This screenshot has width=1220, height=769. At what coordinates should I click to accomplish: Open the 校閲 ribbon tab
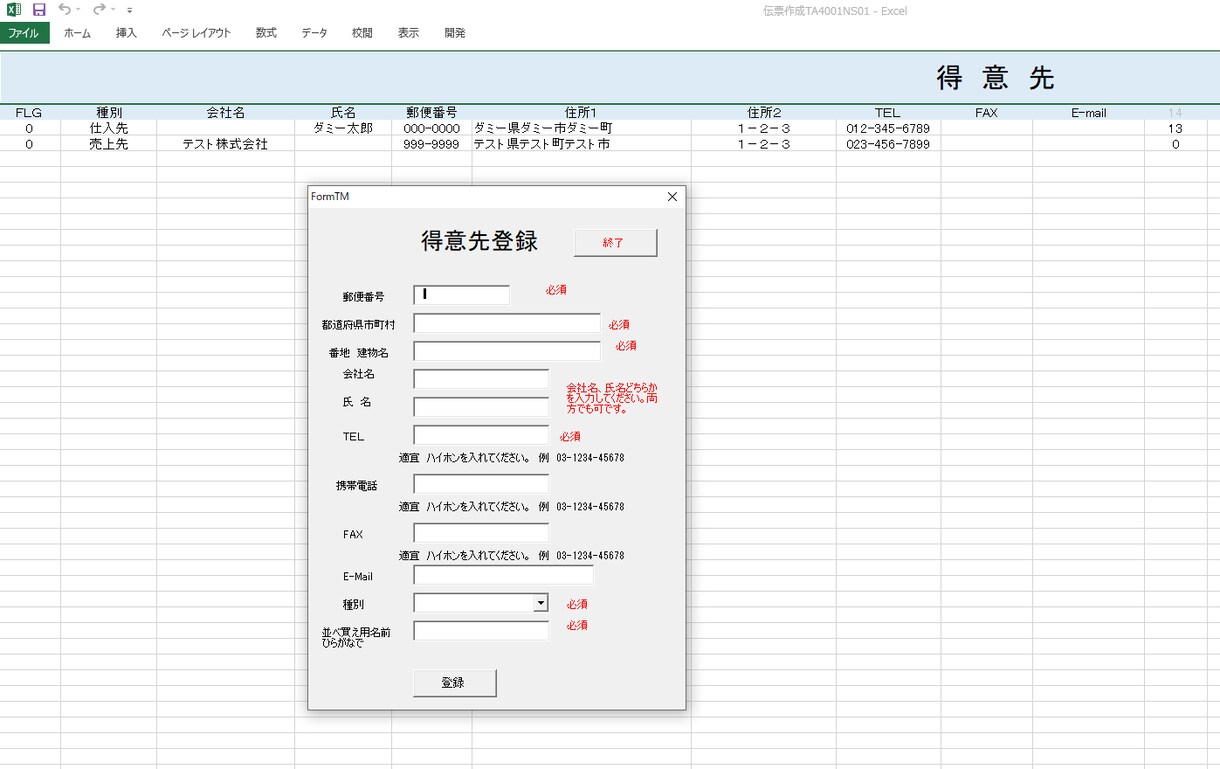coord(362,33)
